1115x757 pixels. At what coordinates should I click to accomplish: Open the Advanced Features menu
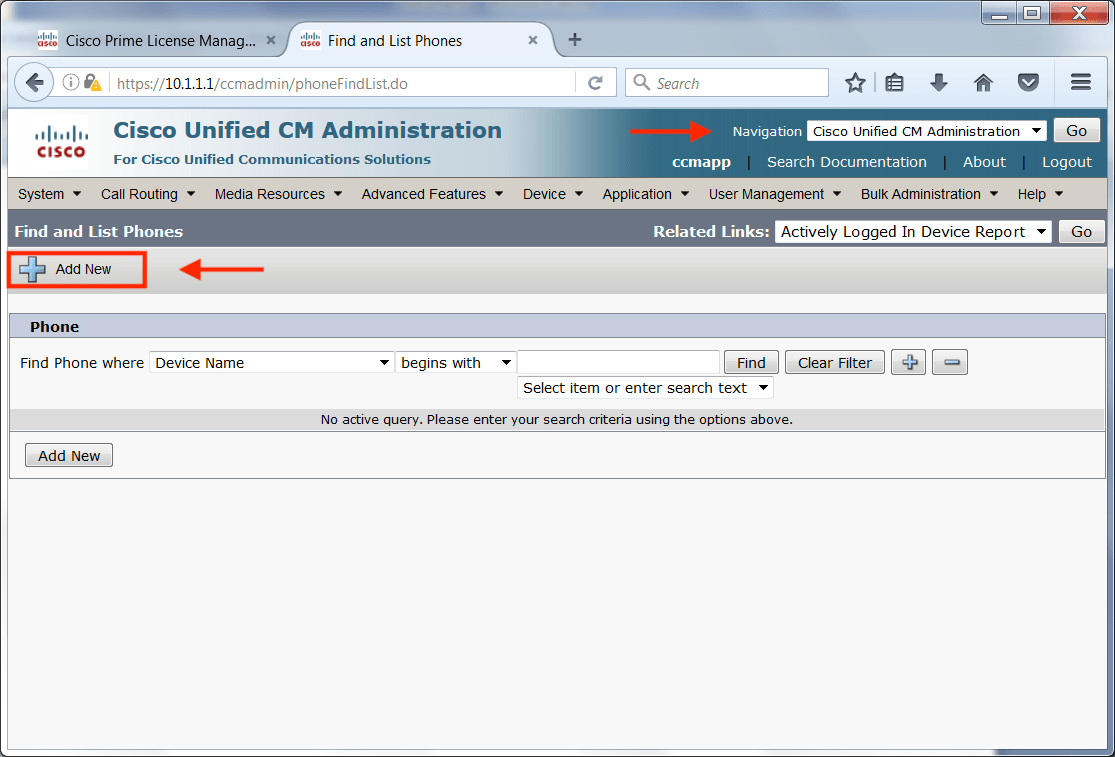coord(432,194)
